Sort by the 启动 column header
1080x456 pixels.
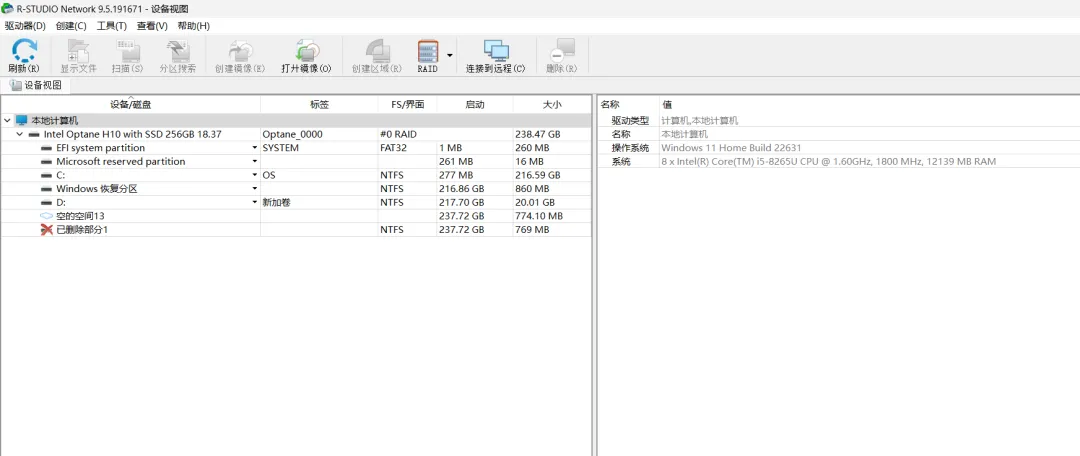click(x=475, y=105)
